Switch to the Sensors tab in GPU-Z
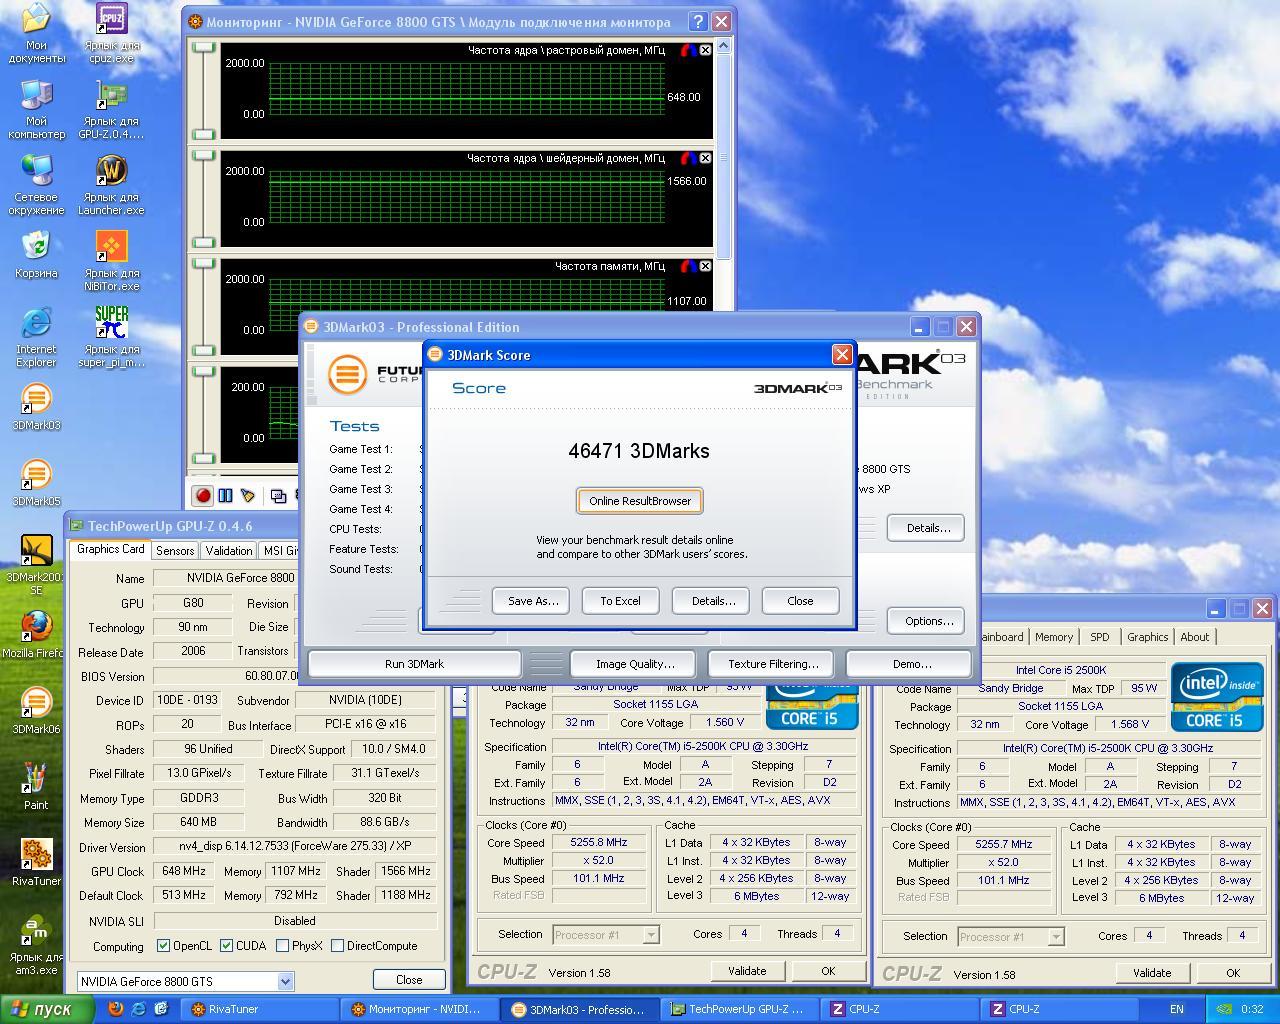1280x1024 pixels. (x=175, y=550)
